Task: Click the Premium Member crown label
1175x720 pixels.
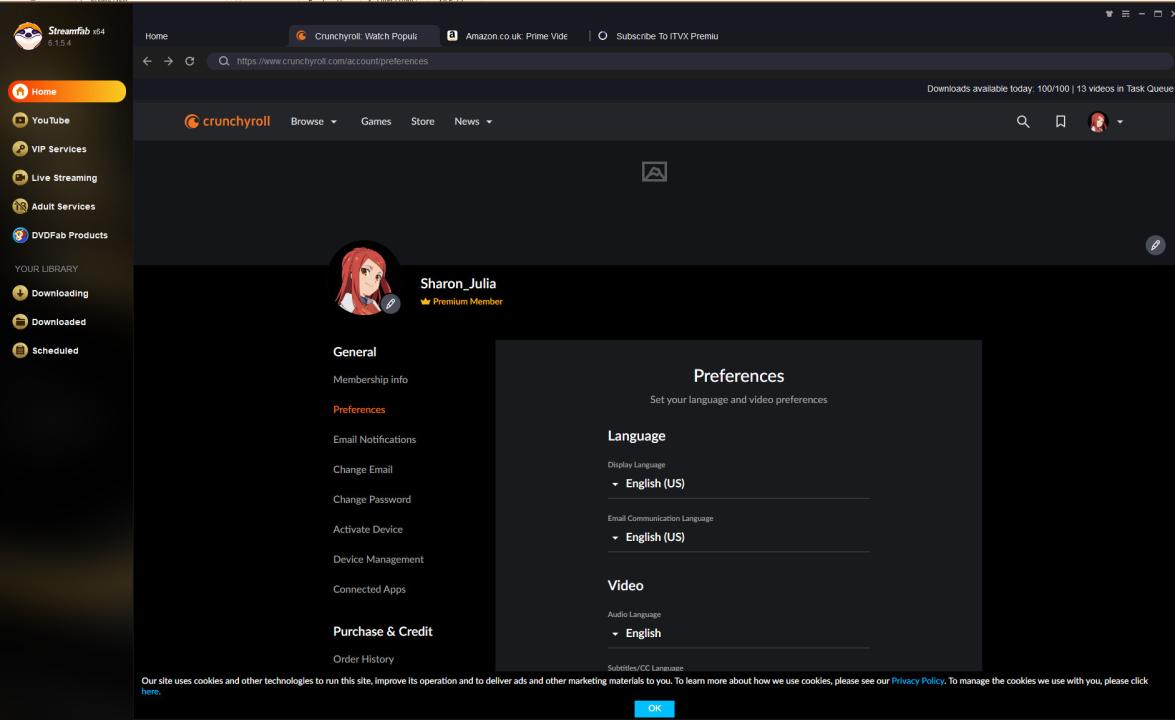Action: [462, 302]
